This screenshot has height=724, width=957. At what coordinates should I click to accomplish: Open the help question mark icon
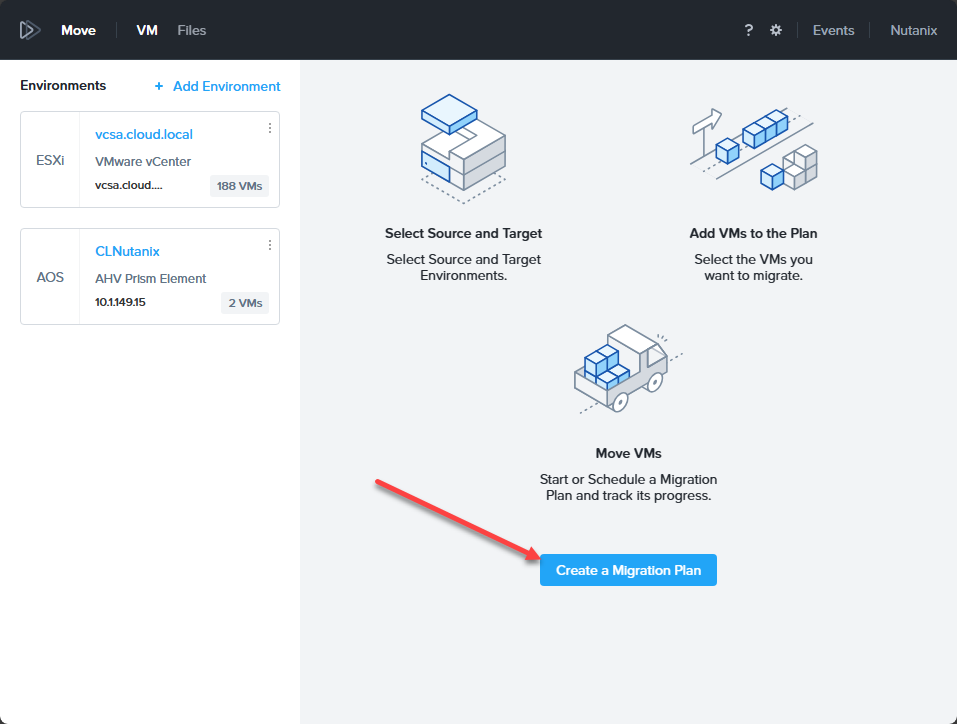[748, 30]
